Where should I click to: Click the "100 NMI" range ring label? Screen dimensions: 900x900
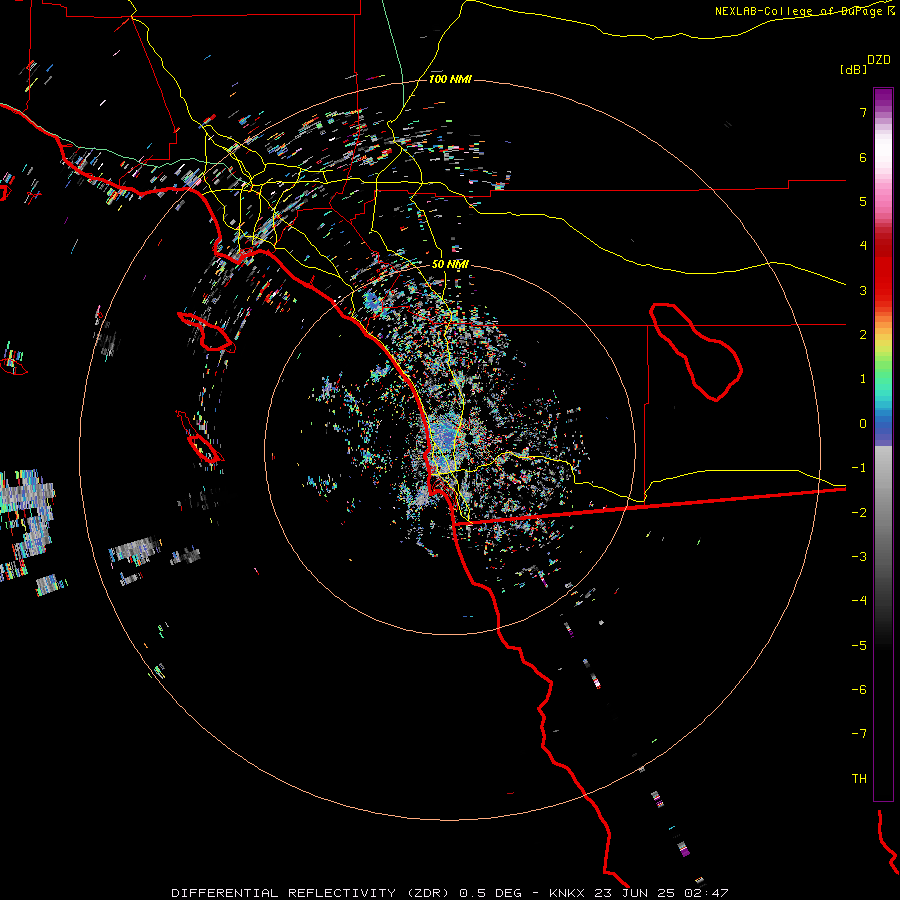[450, 79]
